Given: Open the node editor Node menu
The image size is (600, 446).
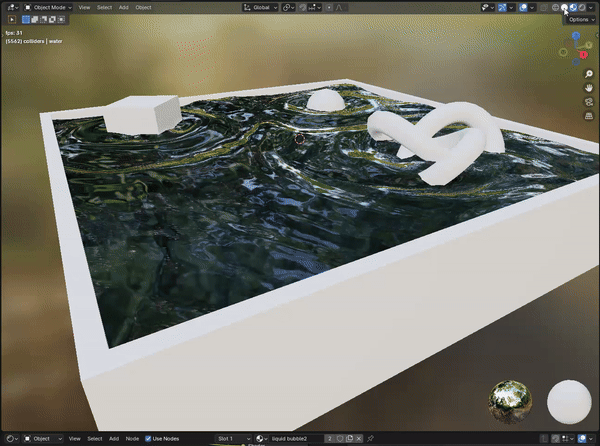Looking at the screenshot, I should click(132, 439).
